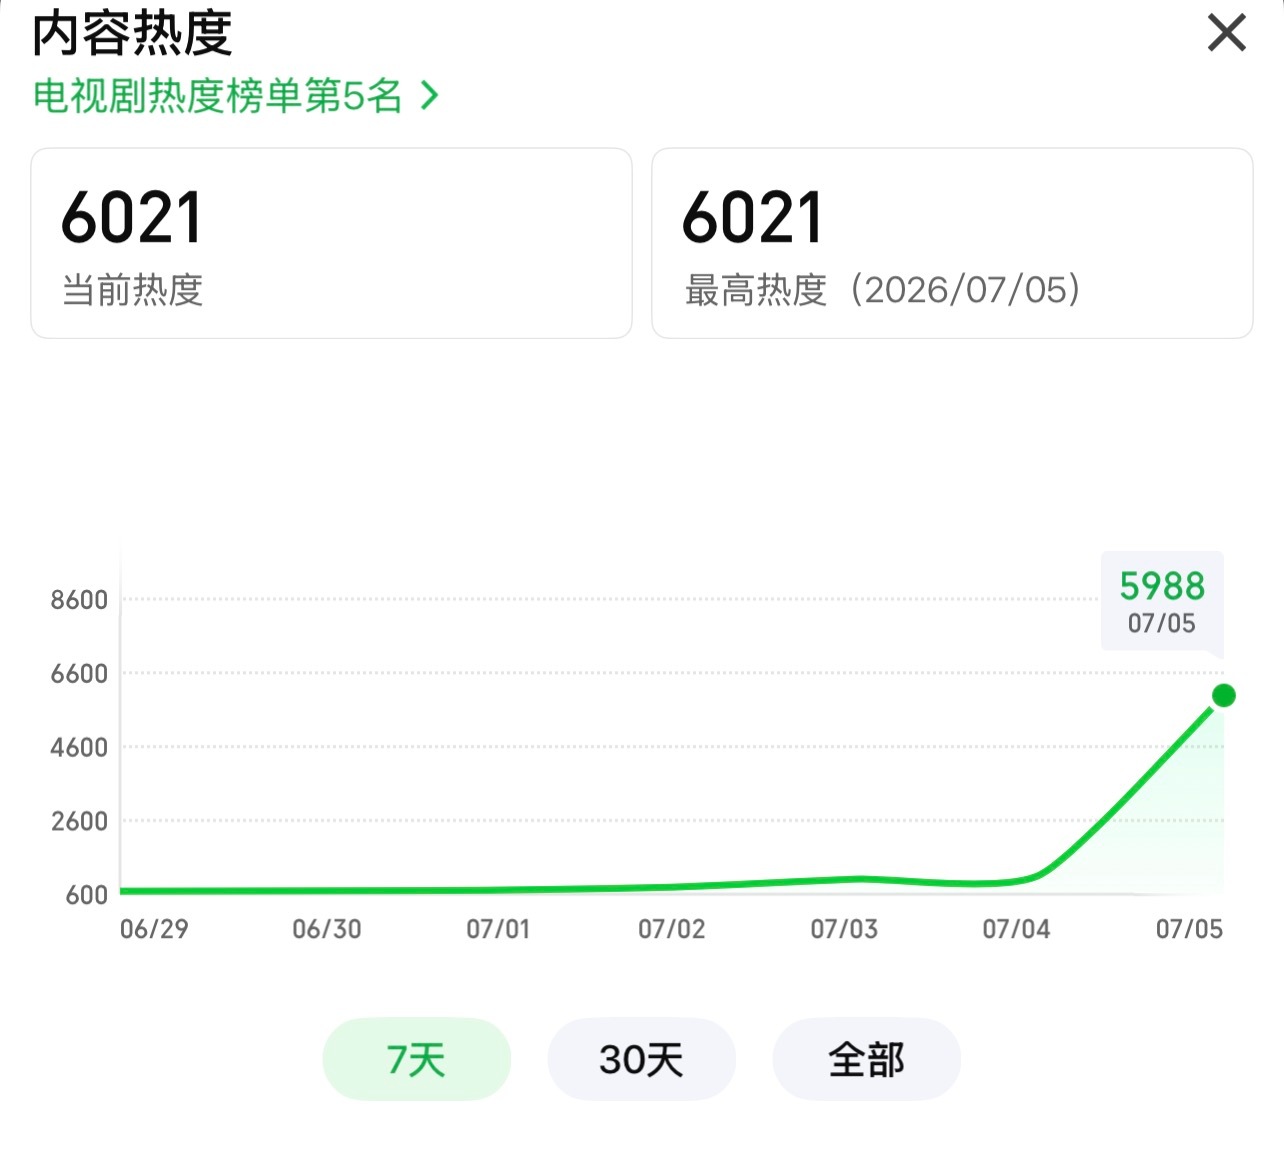1284x1167 pixels.
Task: Click the 06/29 x-axis date label
Action: click(x=154, y=929)
